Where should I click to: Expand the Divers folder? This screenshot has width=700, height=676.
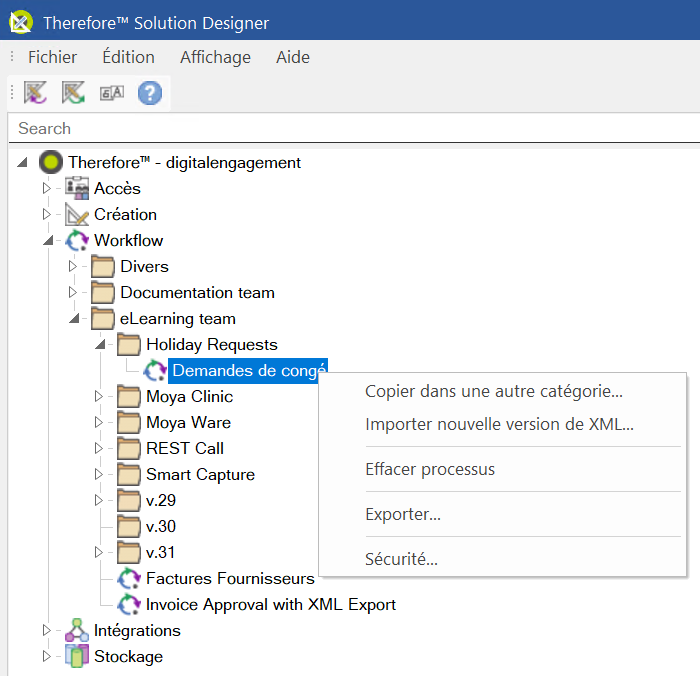coord(73,267)
